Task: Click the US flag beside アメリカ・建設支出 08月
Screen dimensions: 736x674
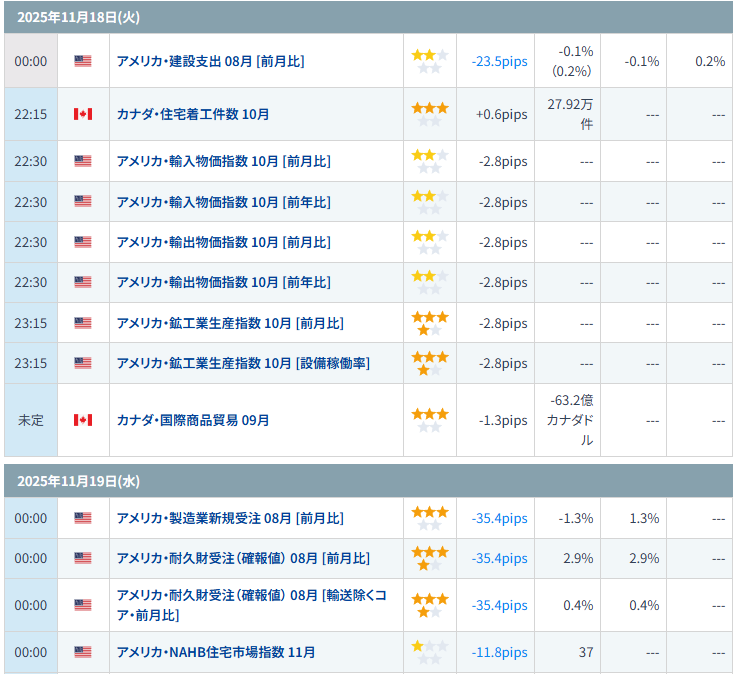Action: (83, 61)
